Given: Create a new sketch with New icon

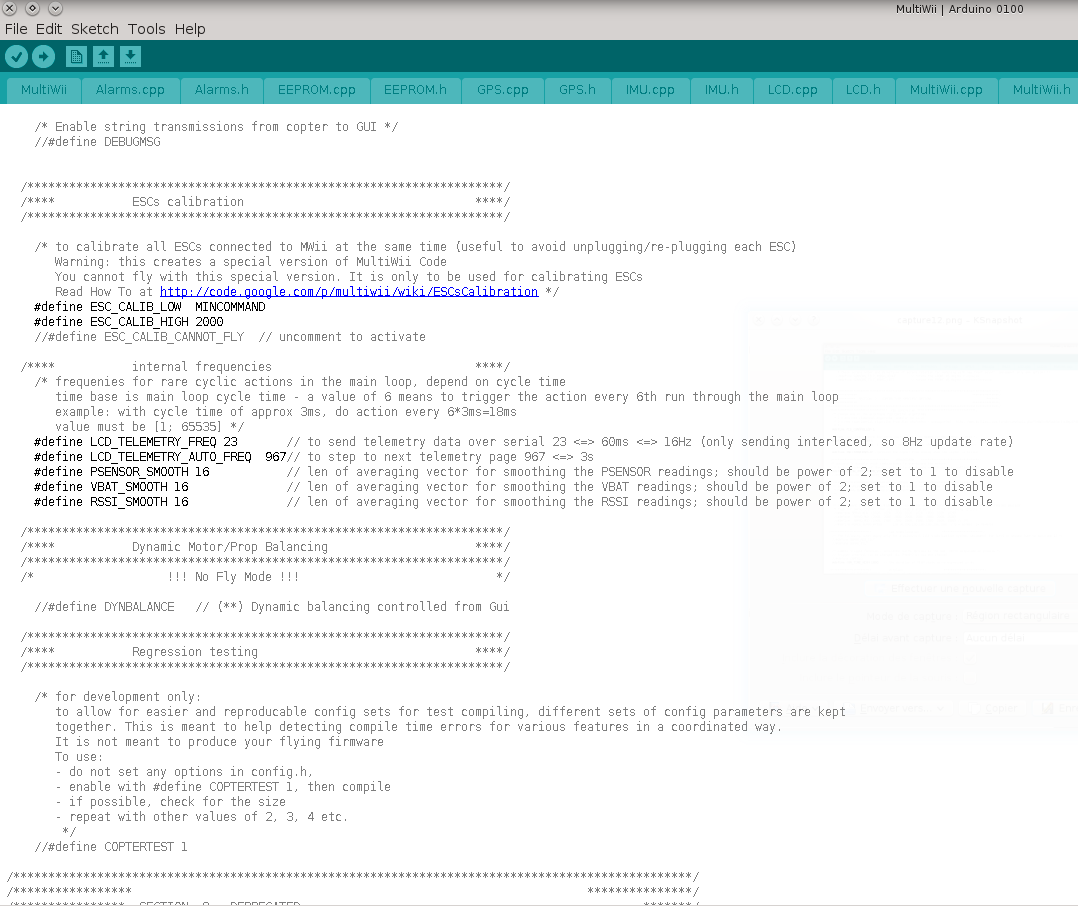Looking at the screenshot, I should click(76, 57).
